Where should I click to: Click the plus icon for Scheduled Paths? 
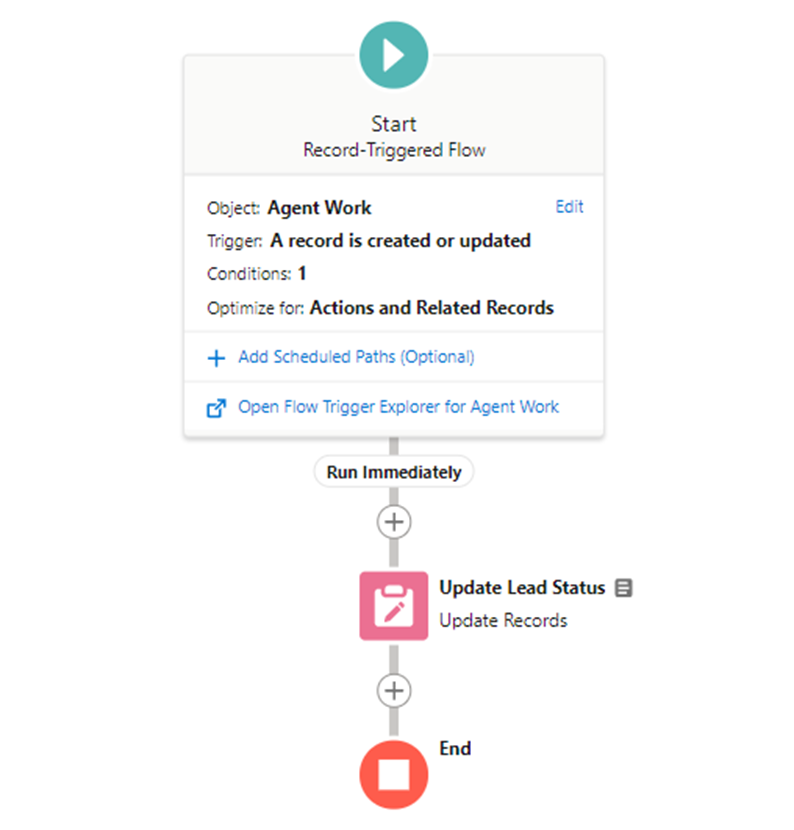click(x=216, y=358)
